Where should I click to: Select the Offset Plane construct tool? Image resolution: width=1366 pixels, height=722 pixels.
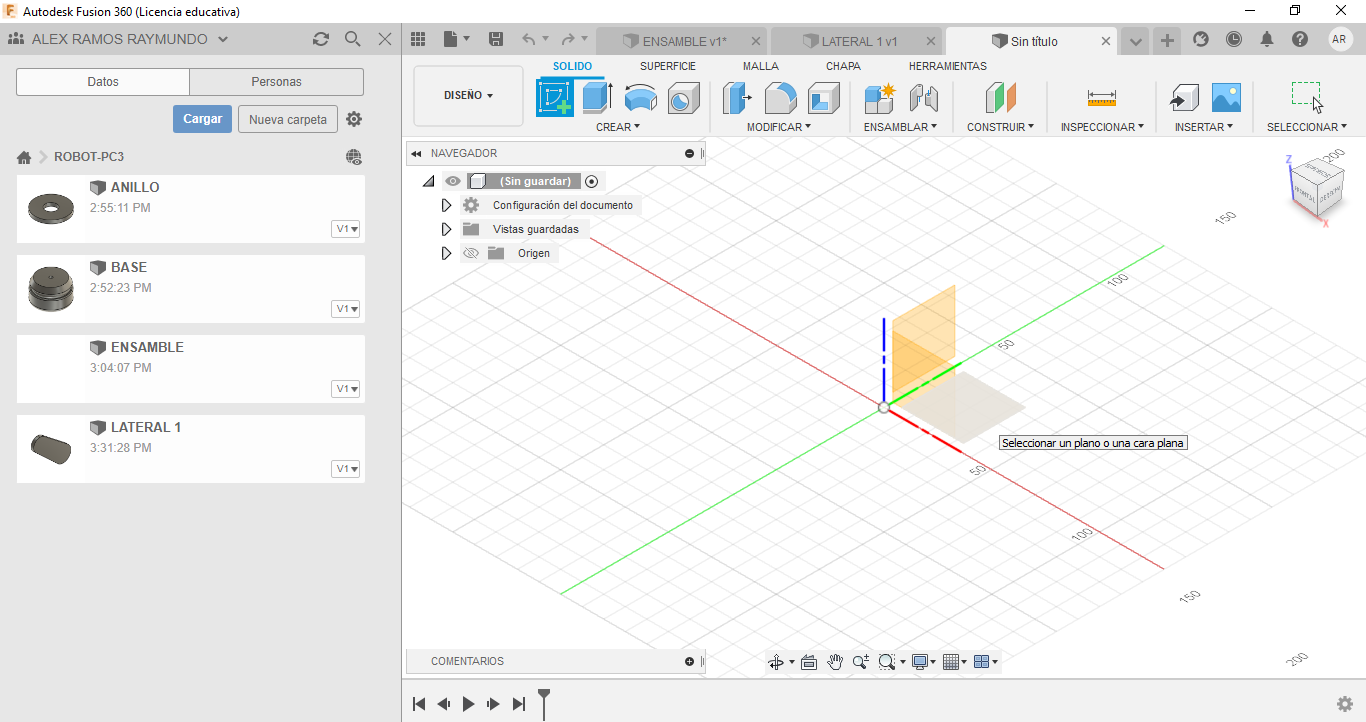pyautogui.click(x=999, y=98)
